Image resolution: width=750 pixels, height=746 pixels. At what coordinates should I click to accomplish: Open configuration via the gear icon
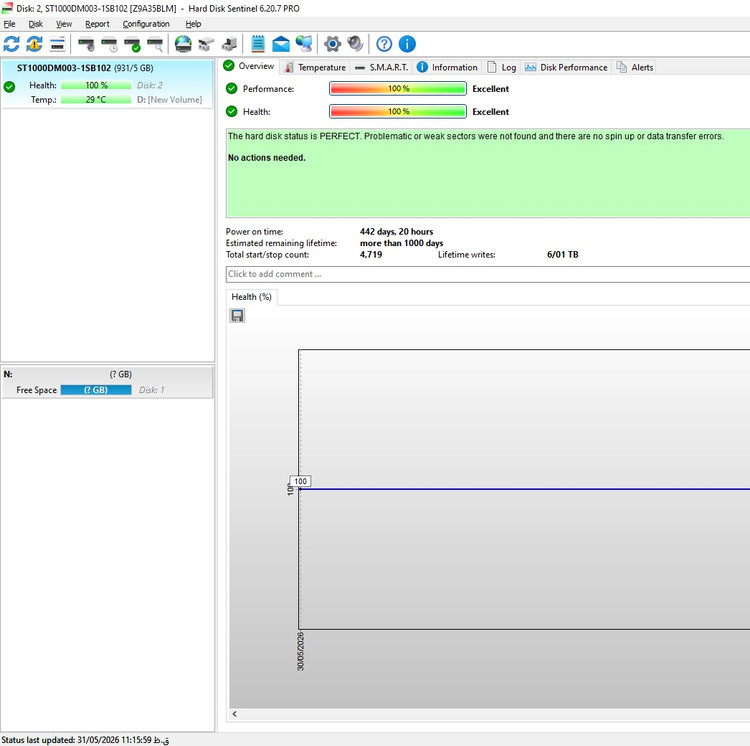(332, 44)
